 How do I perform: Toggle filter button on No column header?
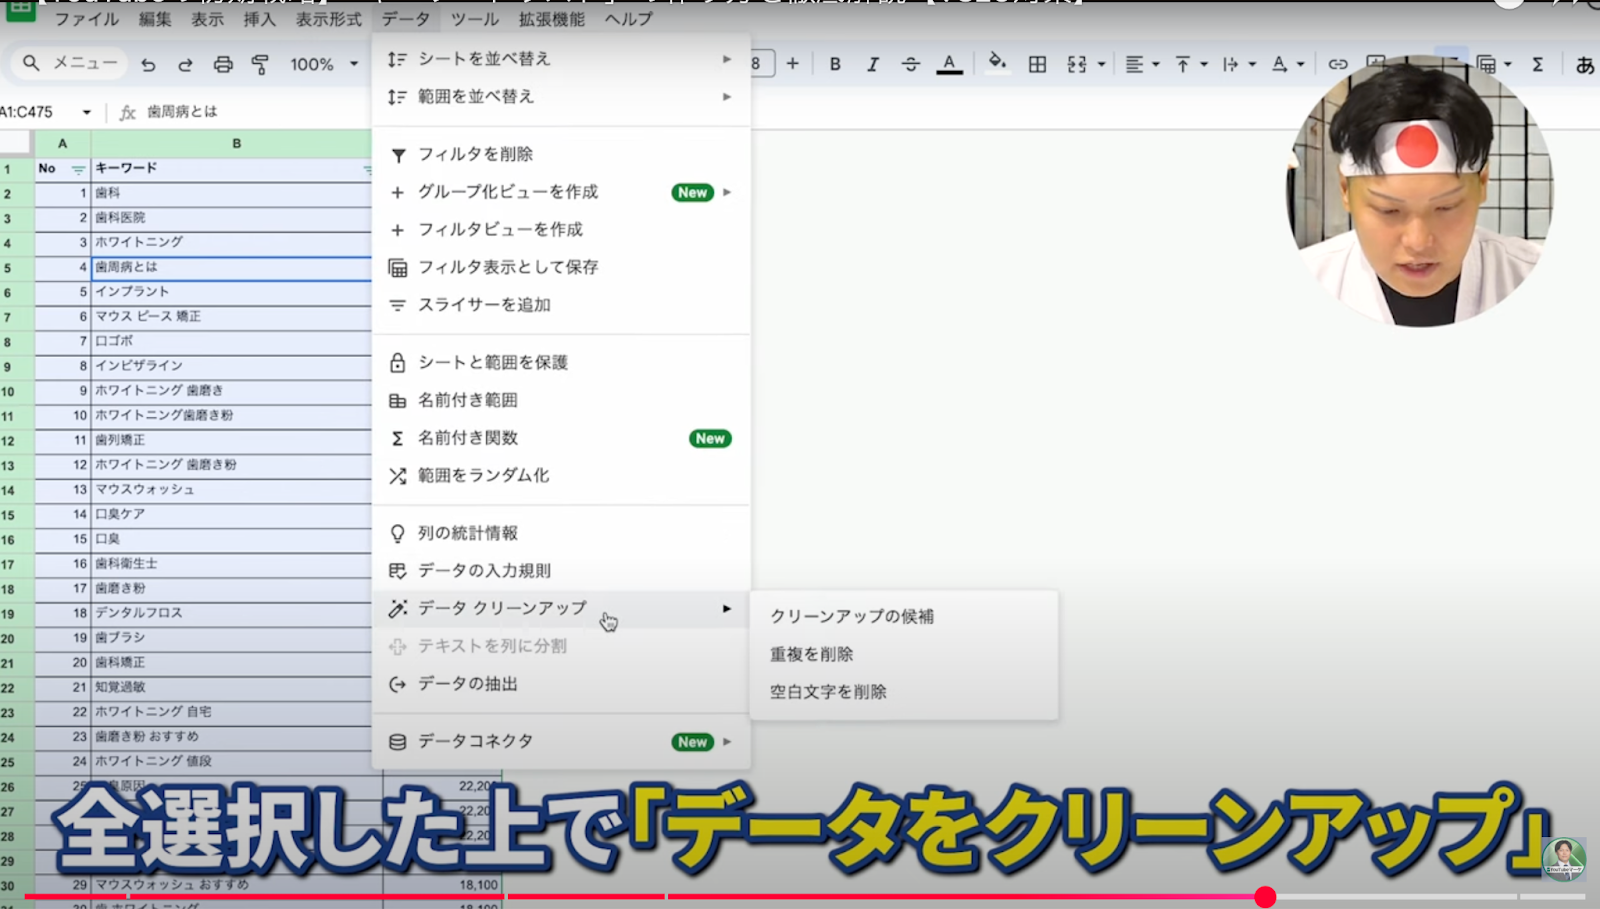point(78,169)
